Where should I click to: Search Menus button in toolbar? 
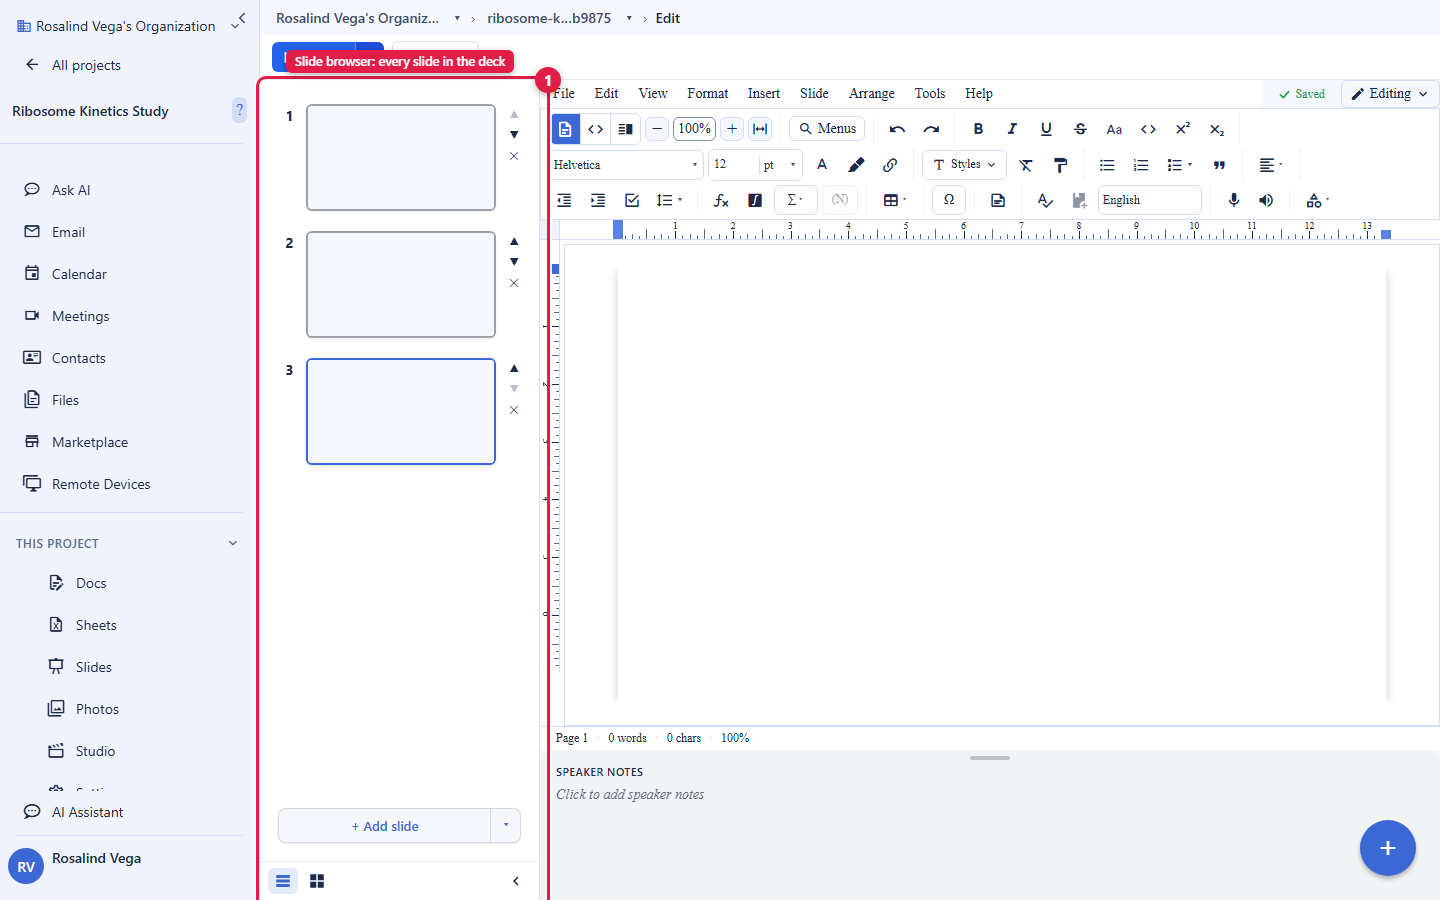click(828, 129)
